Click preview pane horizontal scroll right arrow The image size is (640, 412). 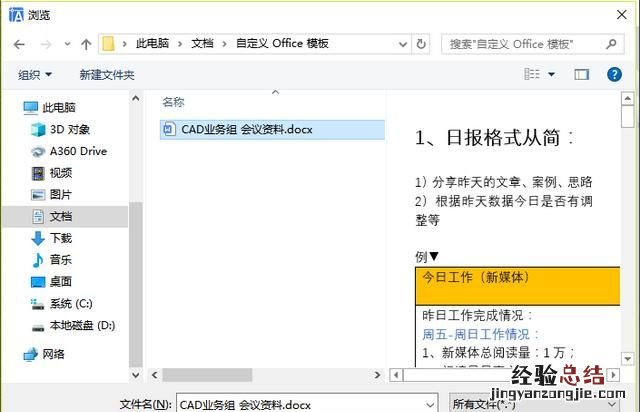(x=613, y=375)
